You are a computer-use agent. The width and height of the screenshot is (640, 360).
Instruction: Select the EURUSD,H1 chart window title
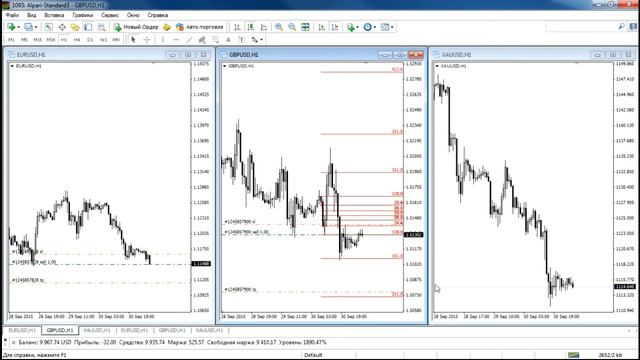pyautogui.click(x=31, y=55)
